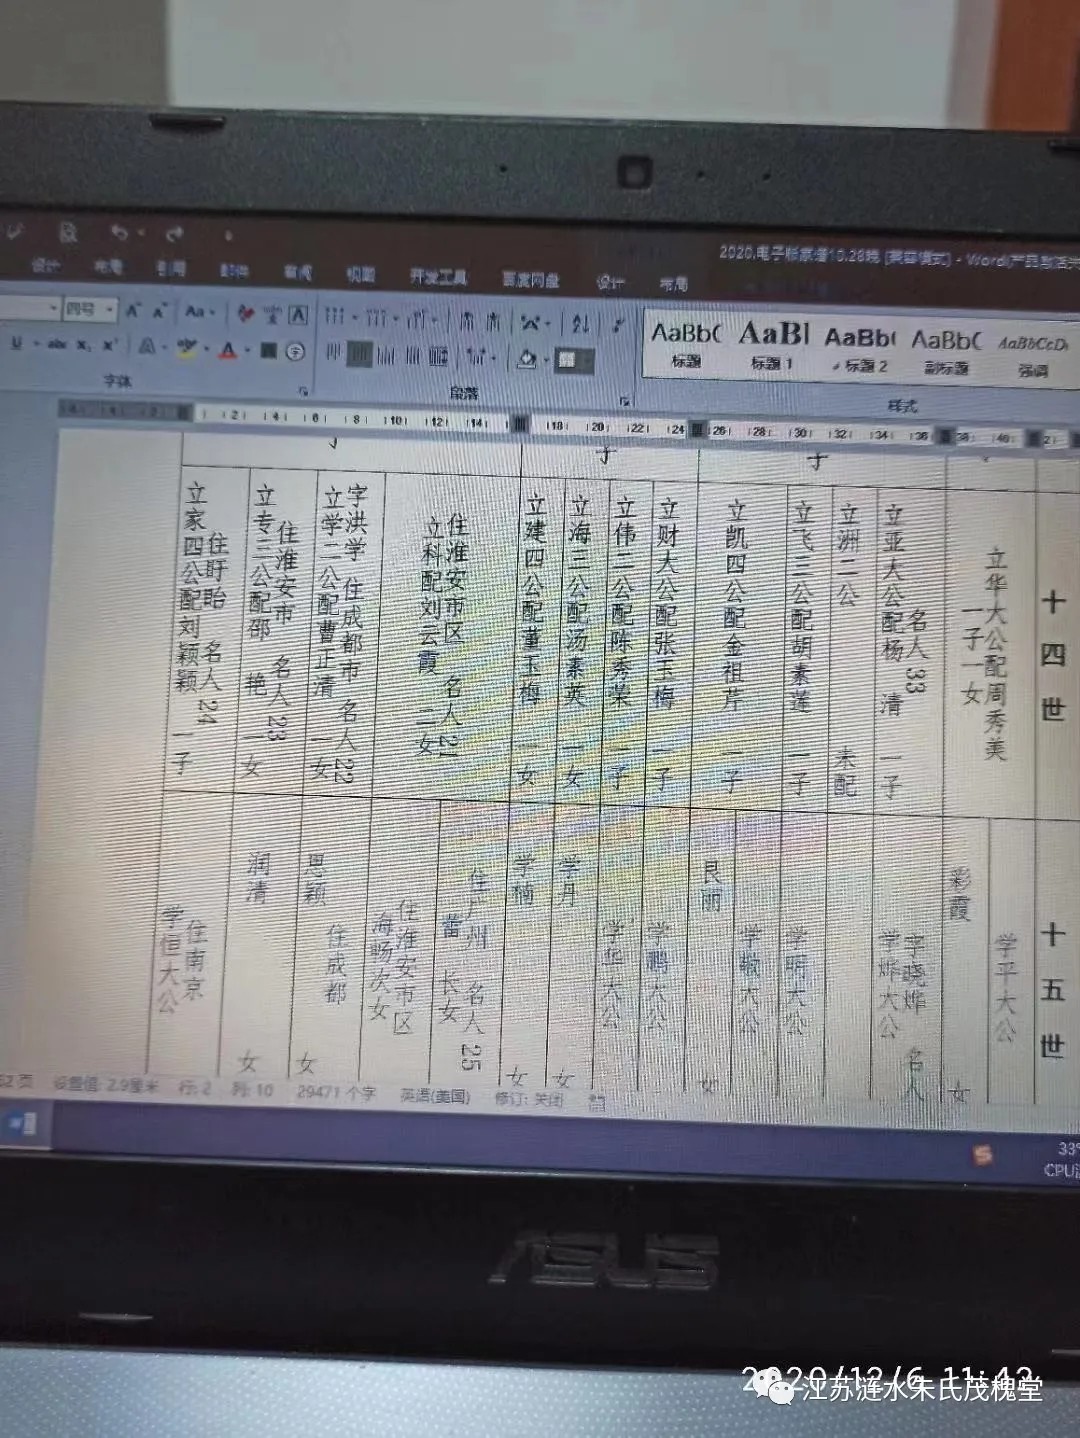The width and height of the screenshot is (1080, 1438).
Task: Click 修订: 关闭 in status bar
Action: pyautogui.click(x=529, y=1099)
